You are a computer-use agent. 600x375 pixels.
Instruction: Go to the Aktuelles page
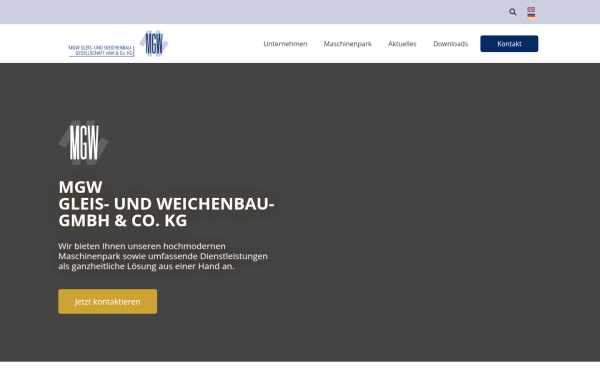[402, 44]
